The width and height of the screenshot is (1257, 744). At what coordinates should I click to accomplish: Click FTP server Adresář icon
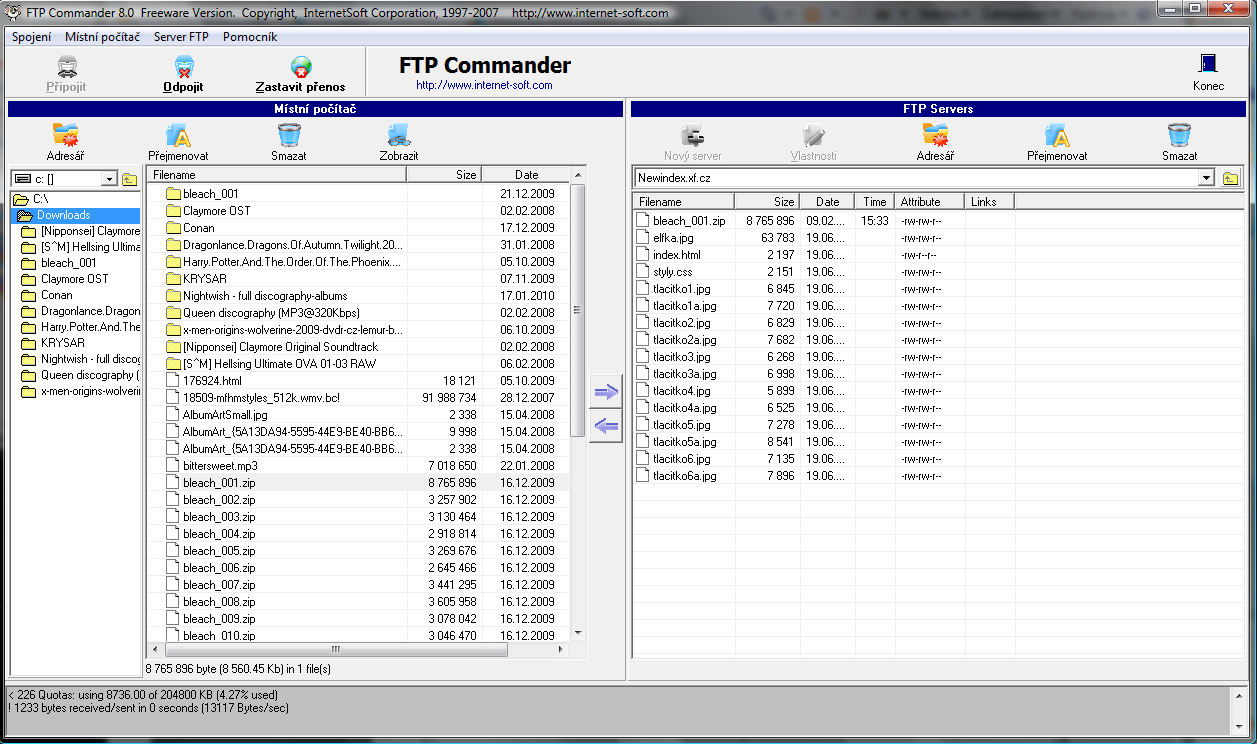tap(935, 135)
